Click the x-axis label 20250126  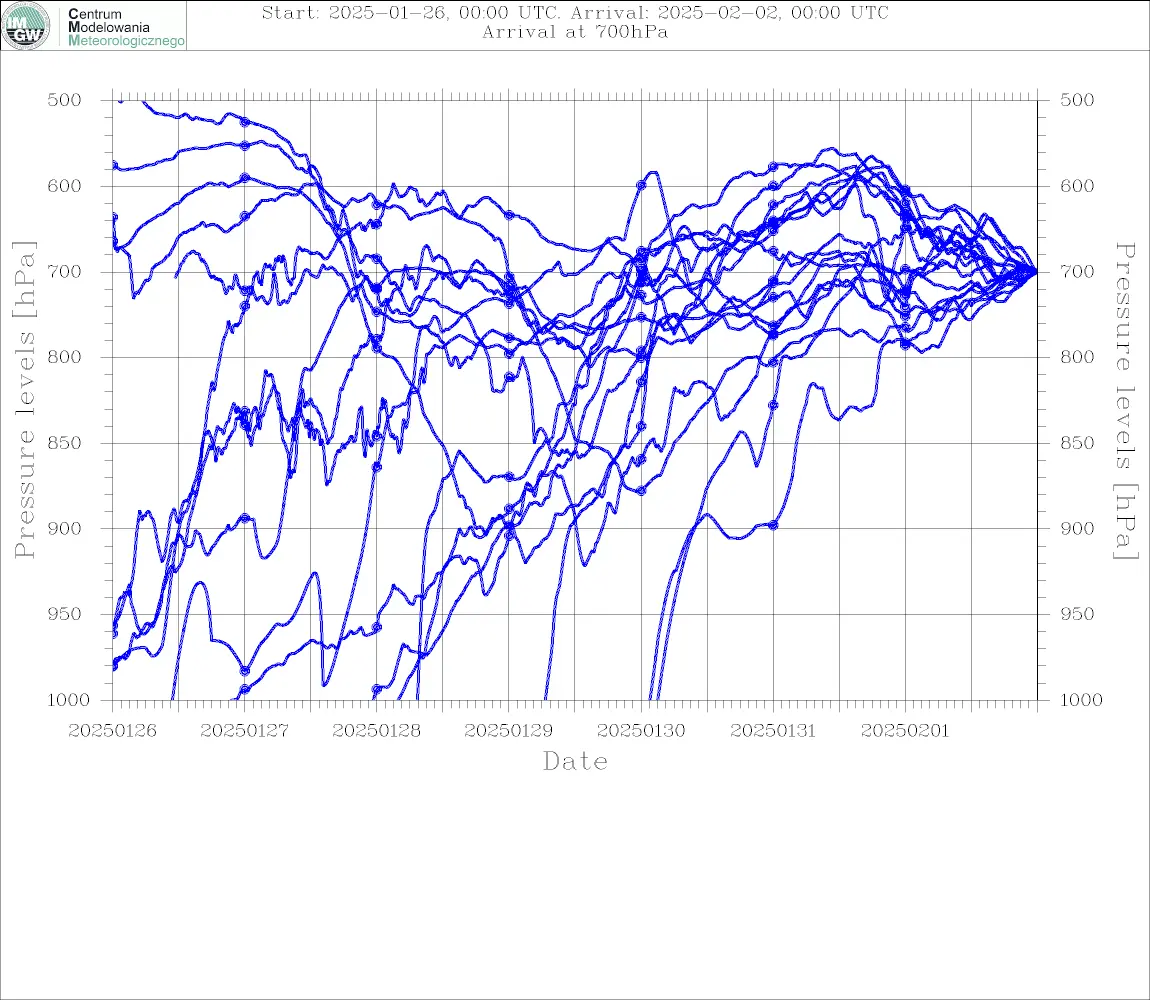[112, 731]
